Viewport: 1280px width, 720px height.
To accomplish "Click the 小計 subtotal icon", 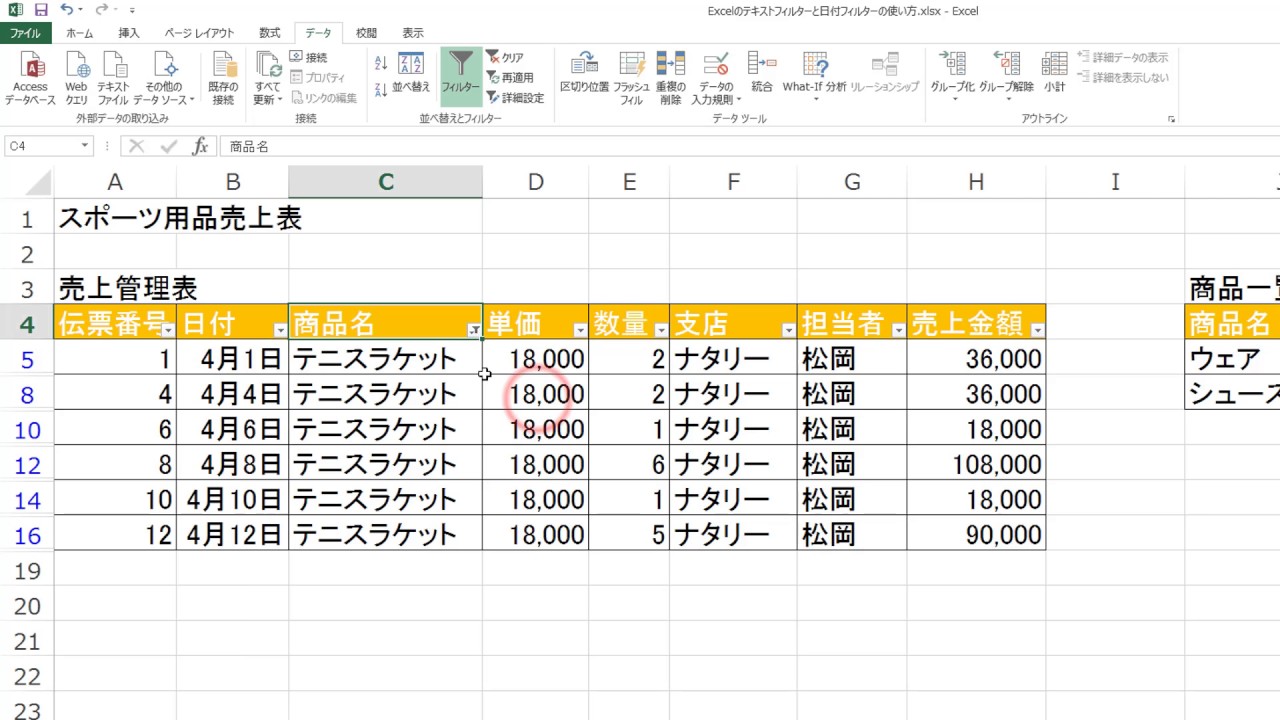I will coord(1054,73).
